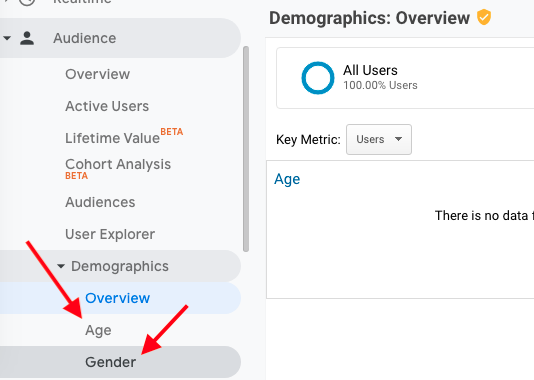Click the orange verified shield icon
The image size is (534, 380).
484,17
